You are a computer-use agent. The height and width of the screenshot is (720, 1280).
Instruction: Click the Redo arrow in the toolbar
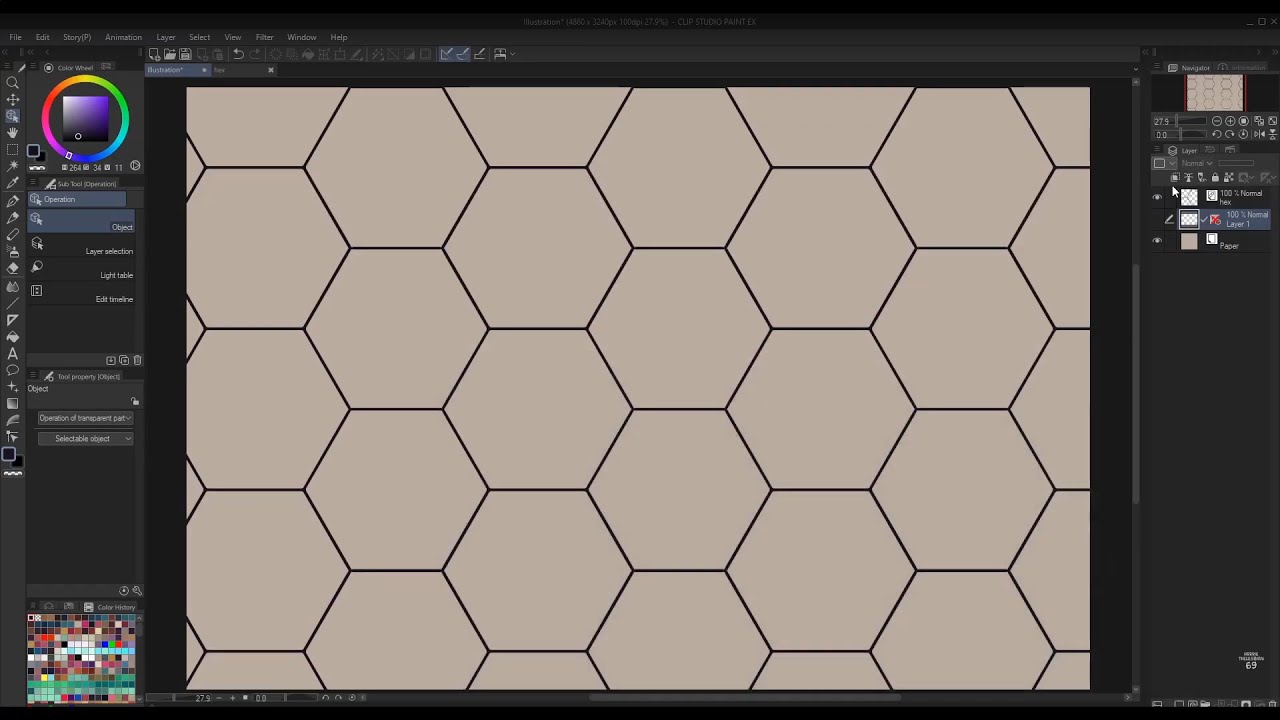coord(255,54)
